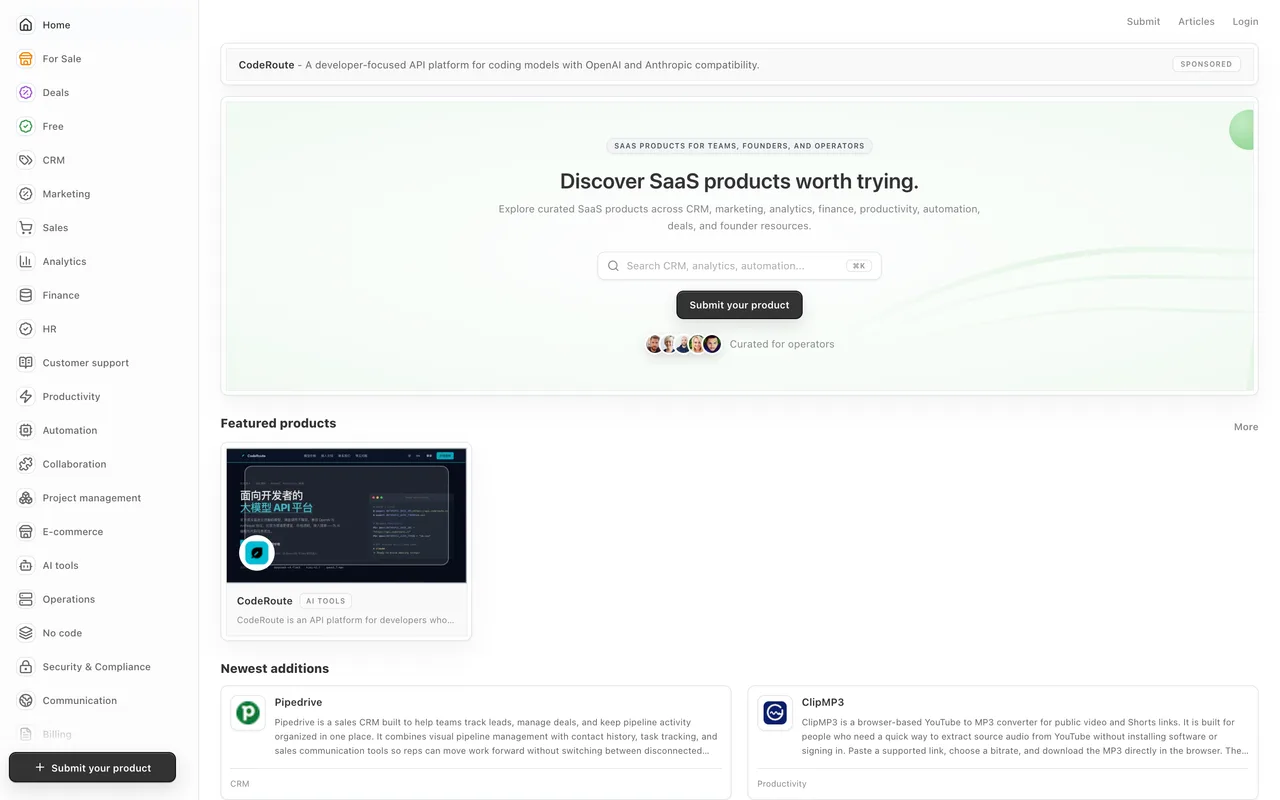The image size is (1280, 800).
Task: Click the AI tools robot icon
Action: click(26, 566)
